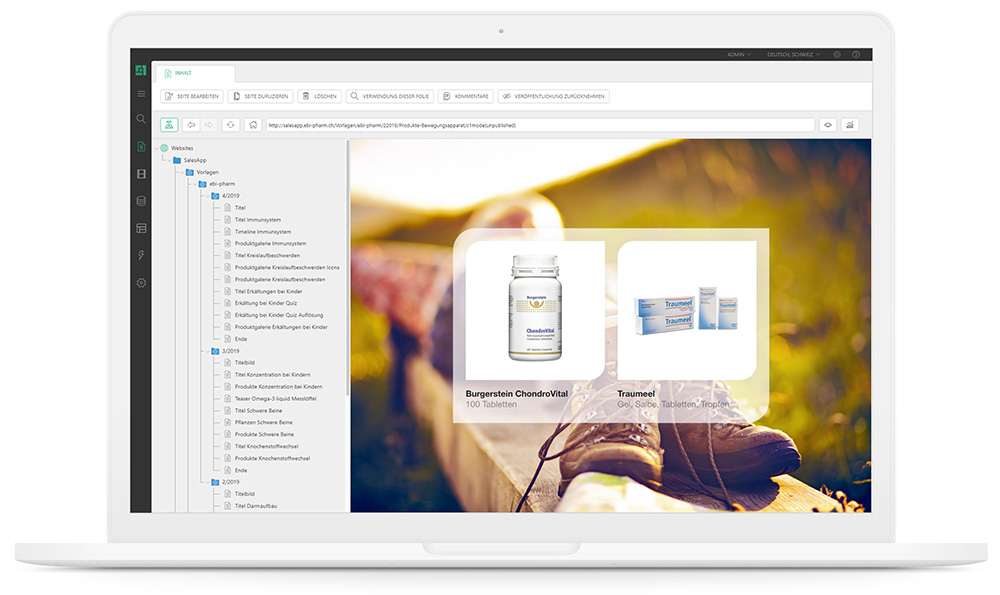Image resolution: width=1000 pixels, height=595 pixels.
Task: Toggle the eye preview button
Action: pyautogui.click(x=828, y=125)
